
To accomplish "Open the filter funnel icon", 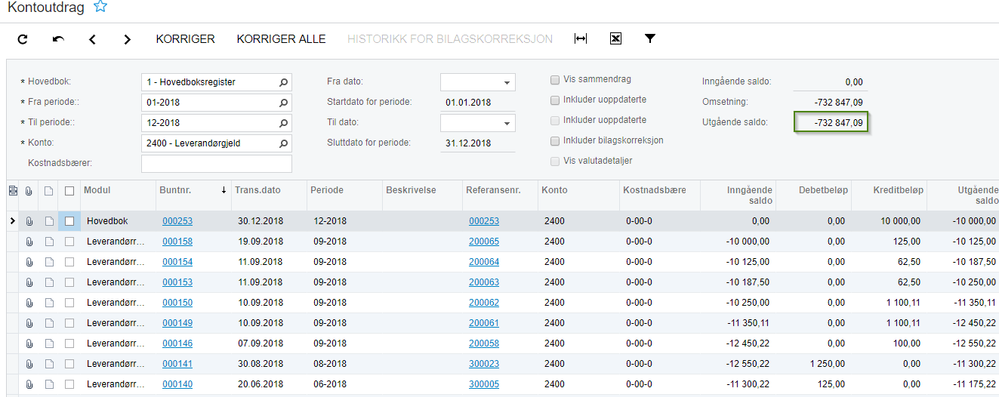I will coord(649,39).
